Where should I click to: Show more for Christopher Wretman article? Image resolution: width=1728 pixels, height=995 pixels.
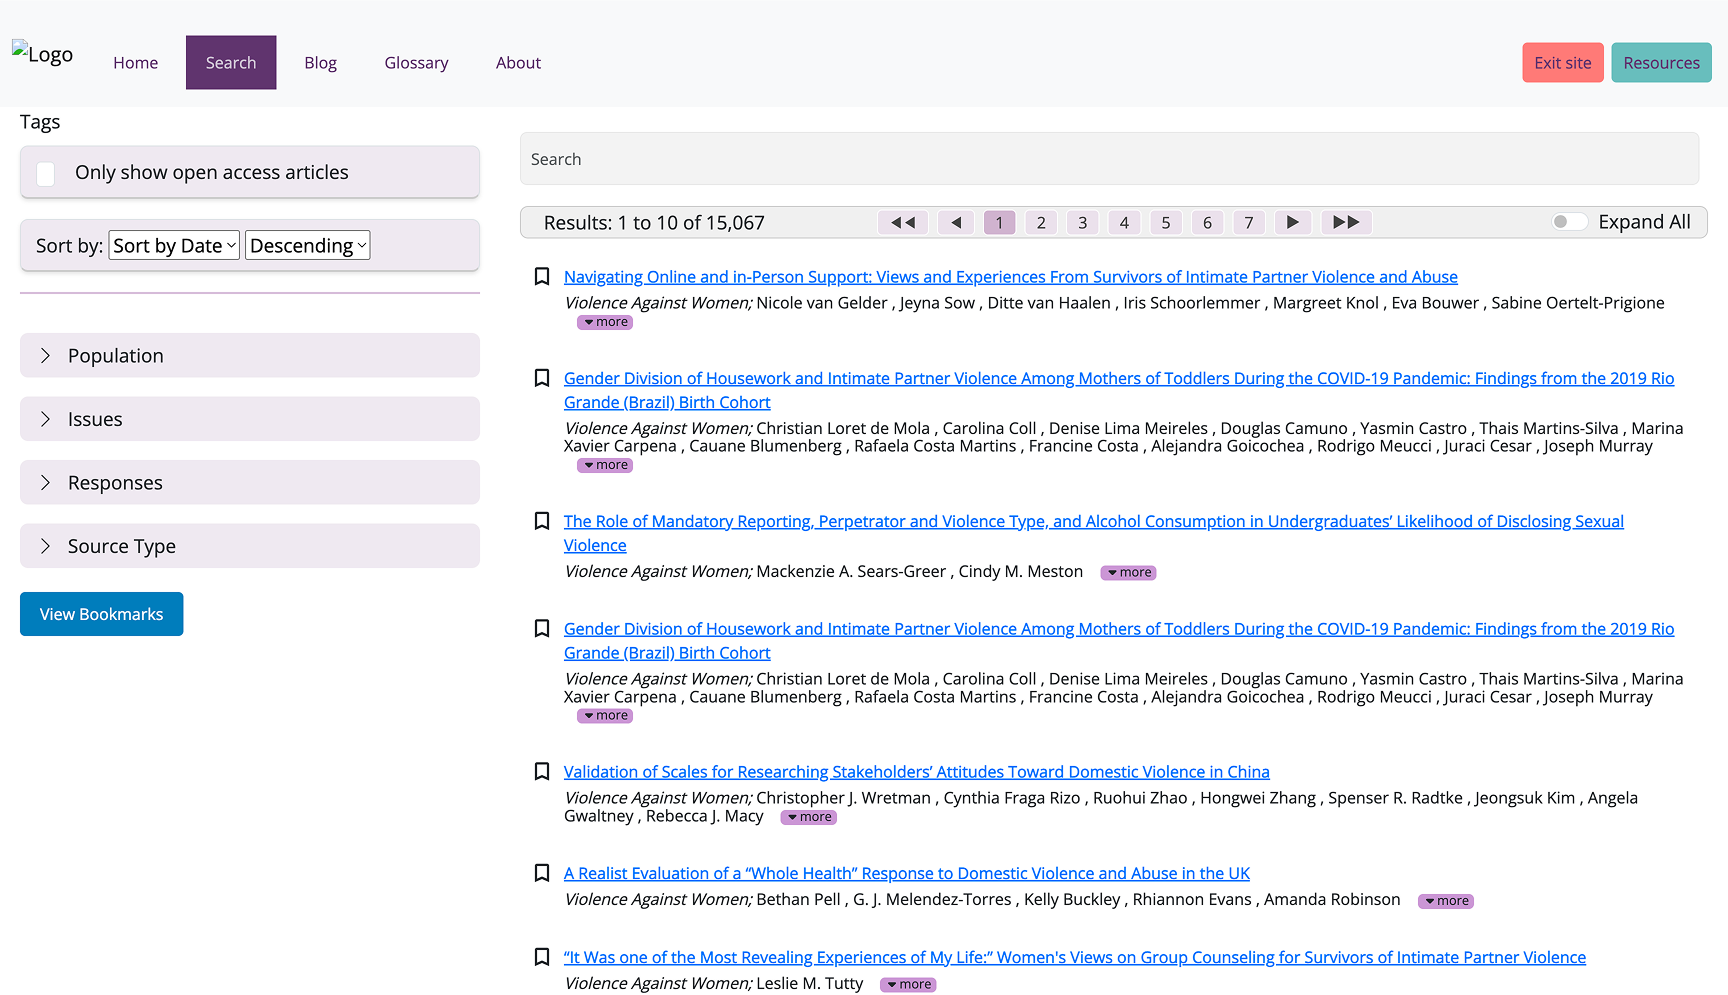(808, 817)
